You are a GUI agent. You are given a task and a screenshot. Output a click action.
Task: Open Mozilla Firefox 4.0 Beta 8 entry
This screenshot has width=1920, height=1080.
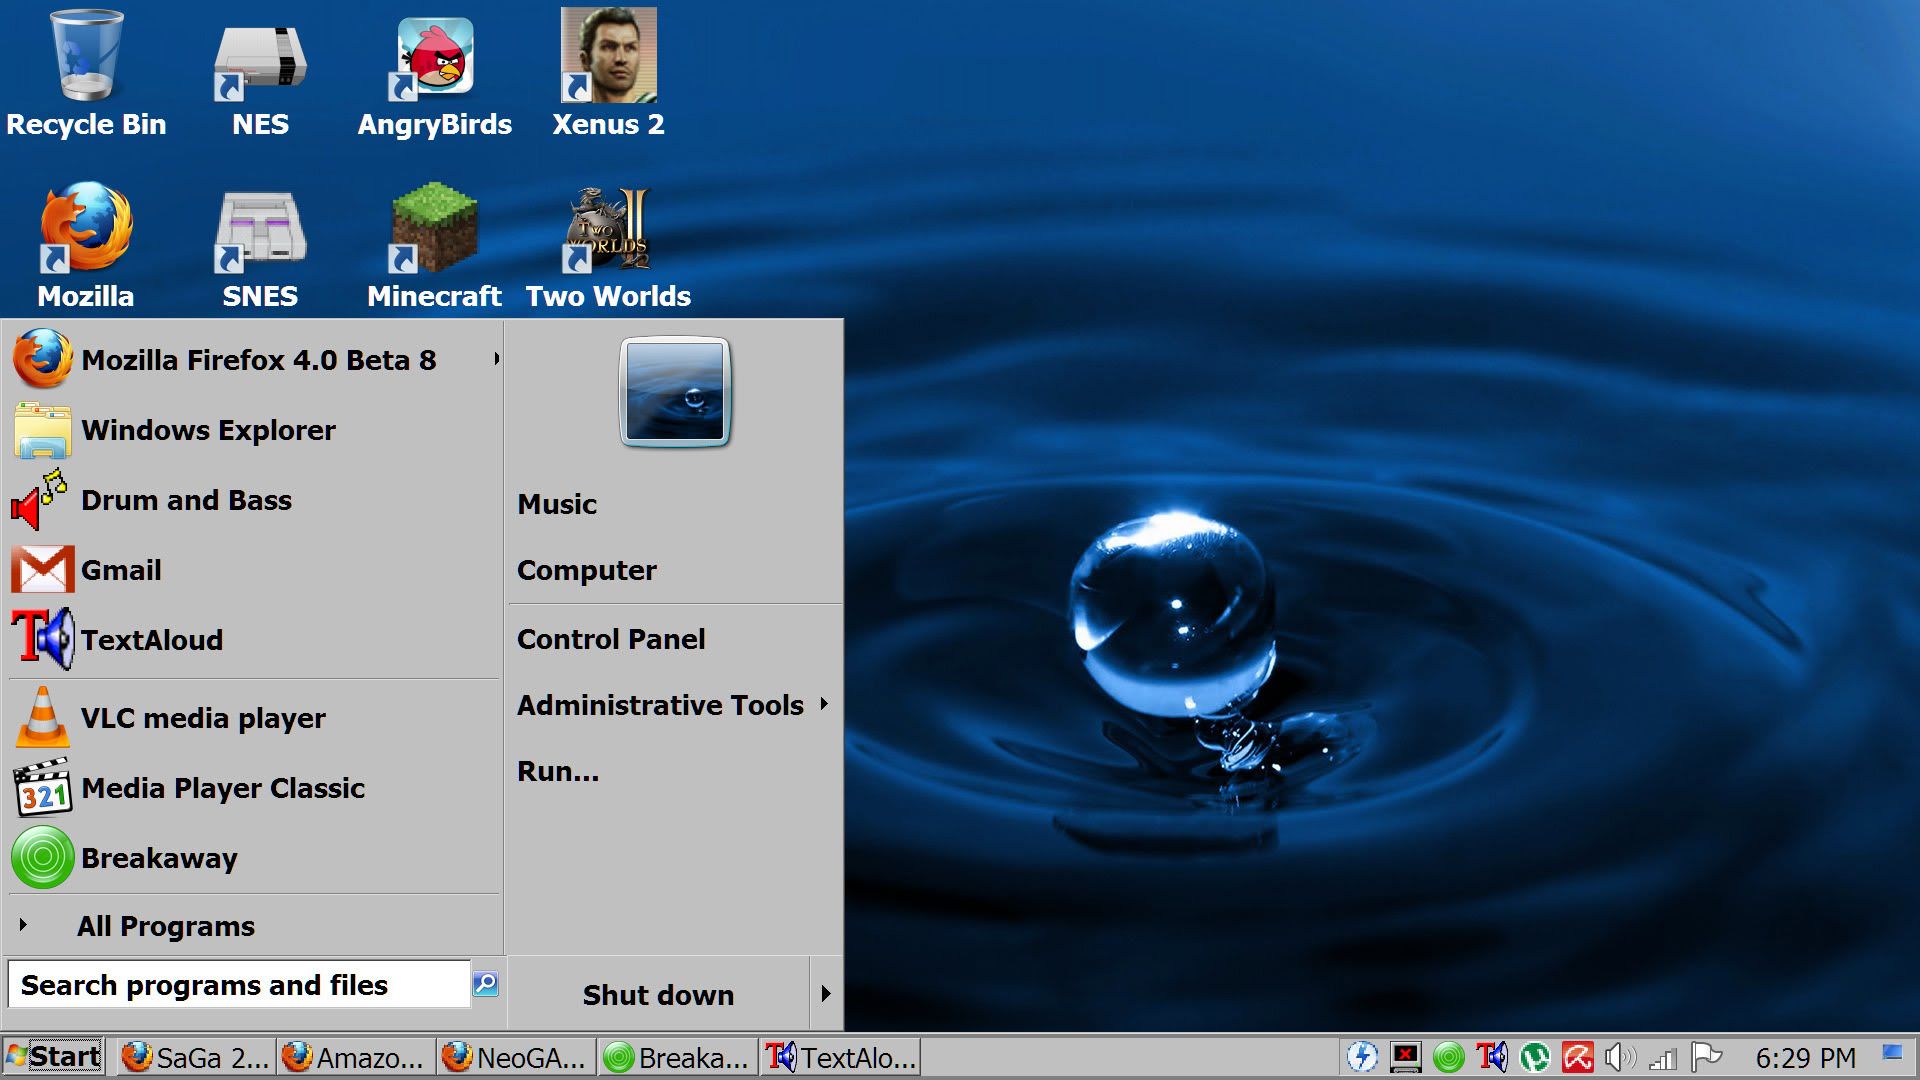(255, 359)
